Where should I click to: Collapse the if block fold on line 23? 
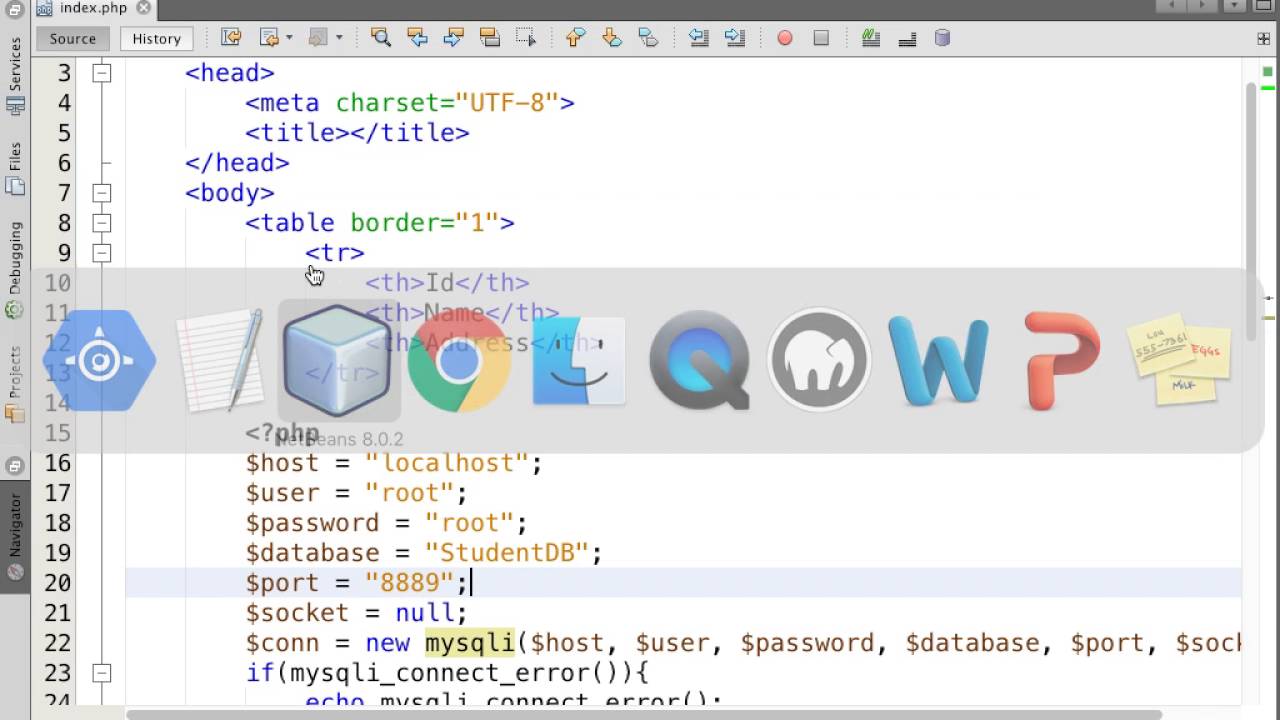pyautogui.click(x=101, y=673)
